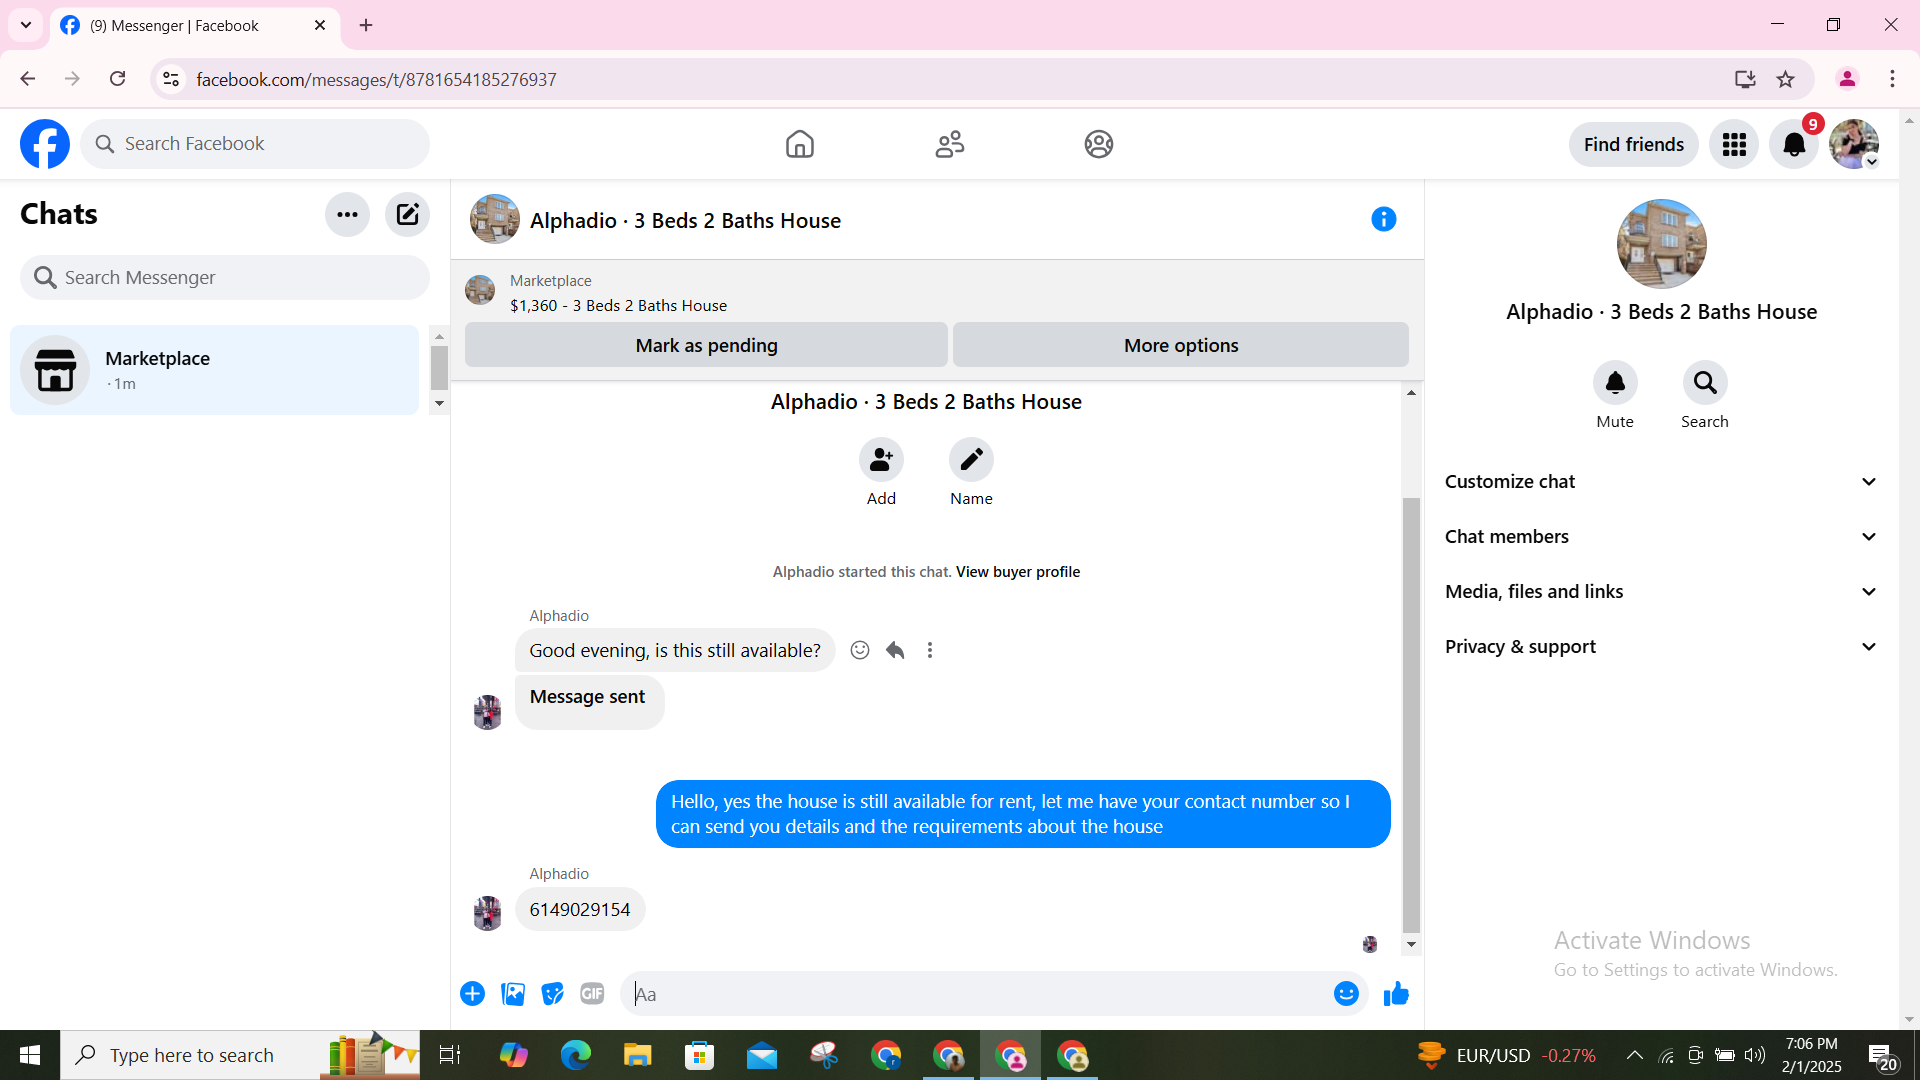
Task: Click the Search Messenger field
Action: click(225, 278)
